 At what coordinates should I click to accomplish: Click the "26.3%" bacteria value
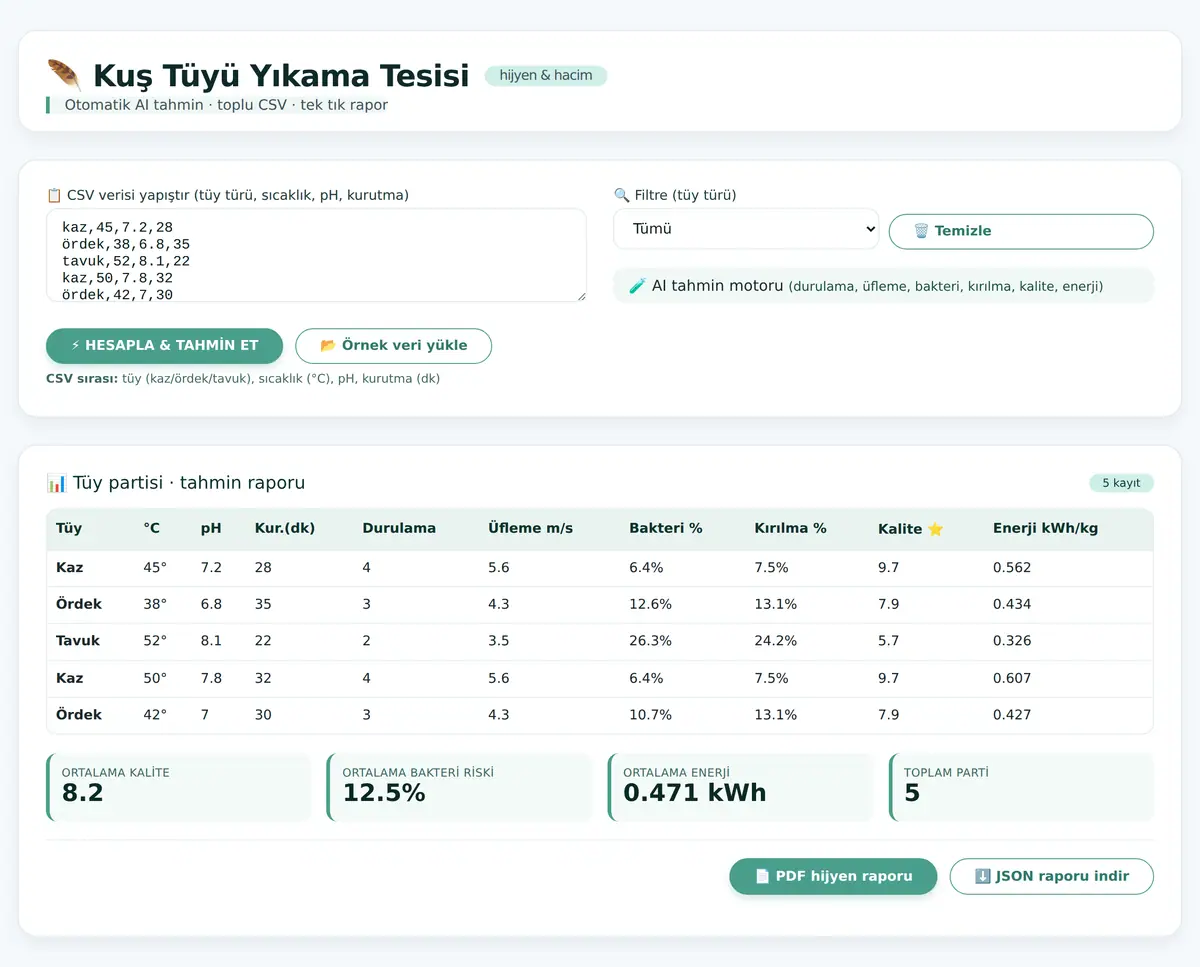tap(650, 641)
